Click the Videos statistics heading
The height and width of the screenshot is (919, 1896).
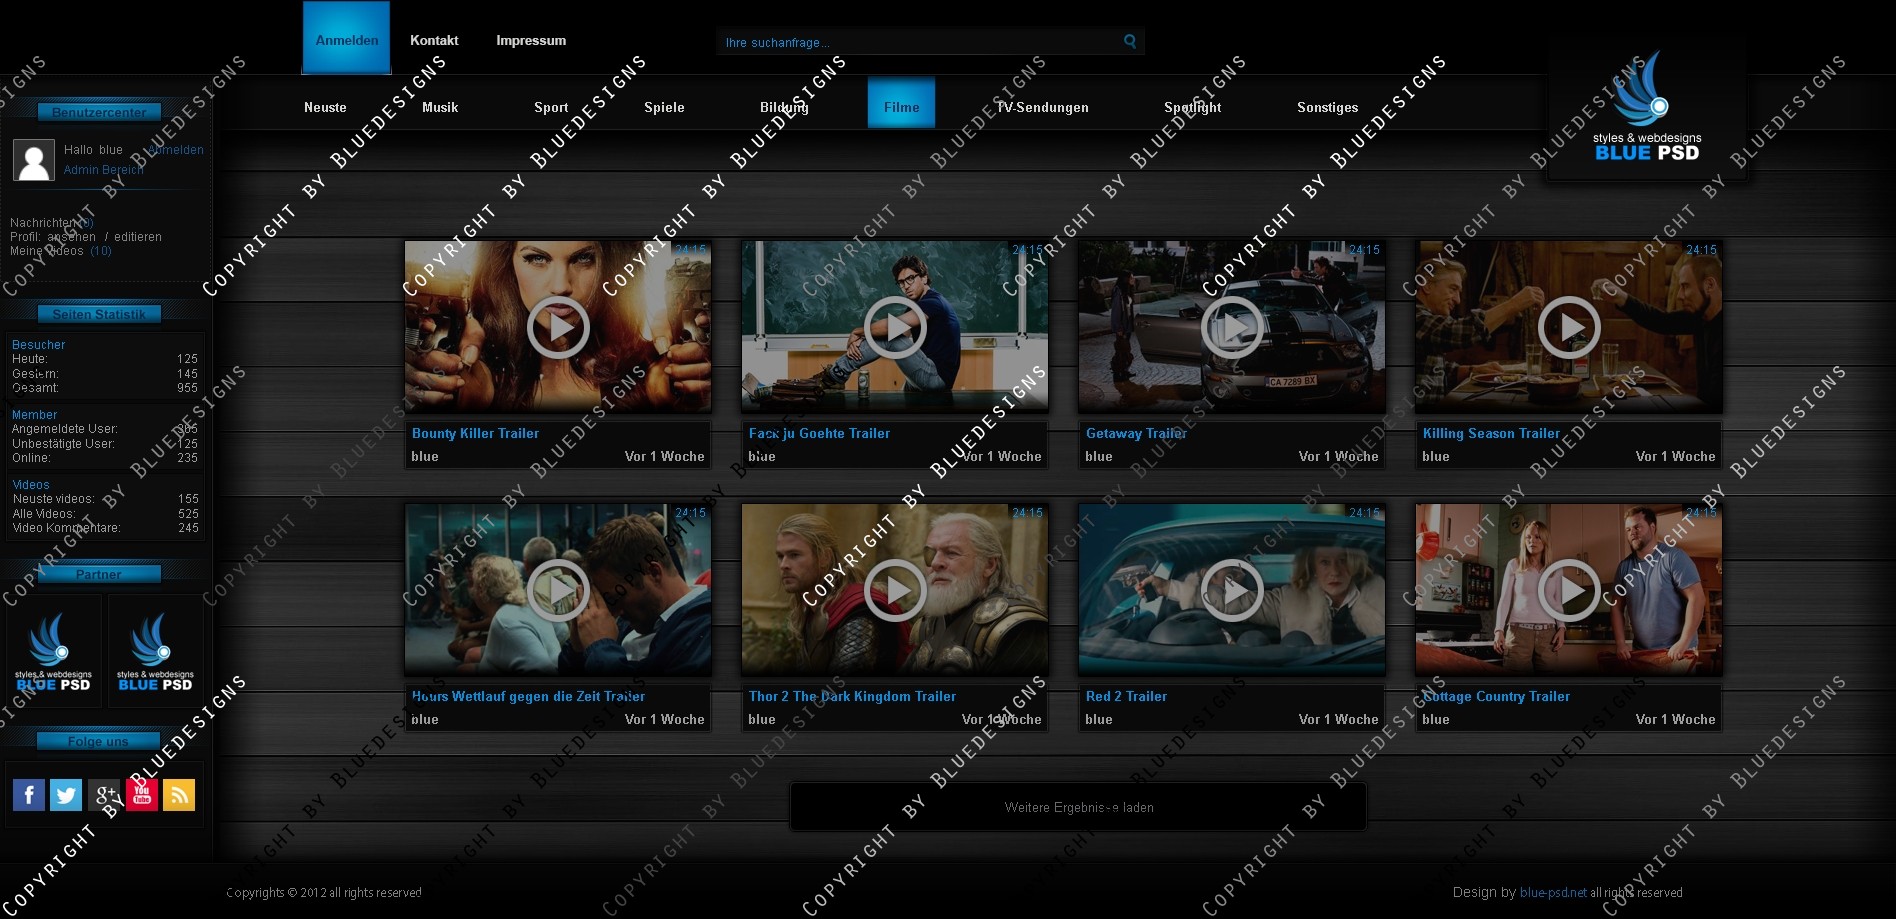pos(31,485)
